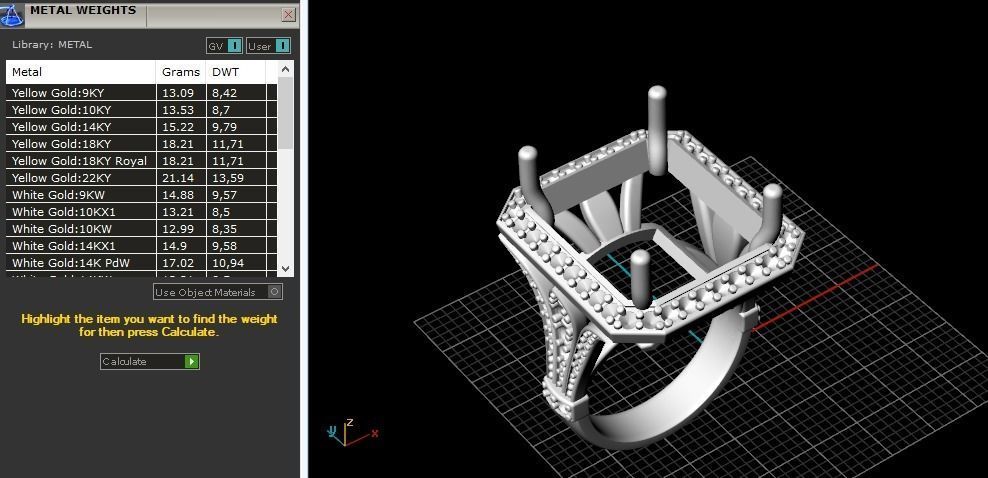Select the White Gold:10KW row

point(141,229)
